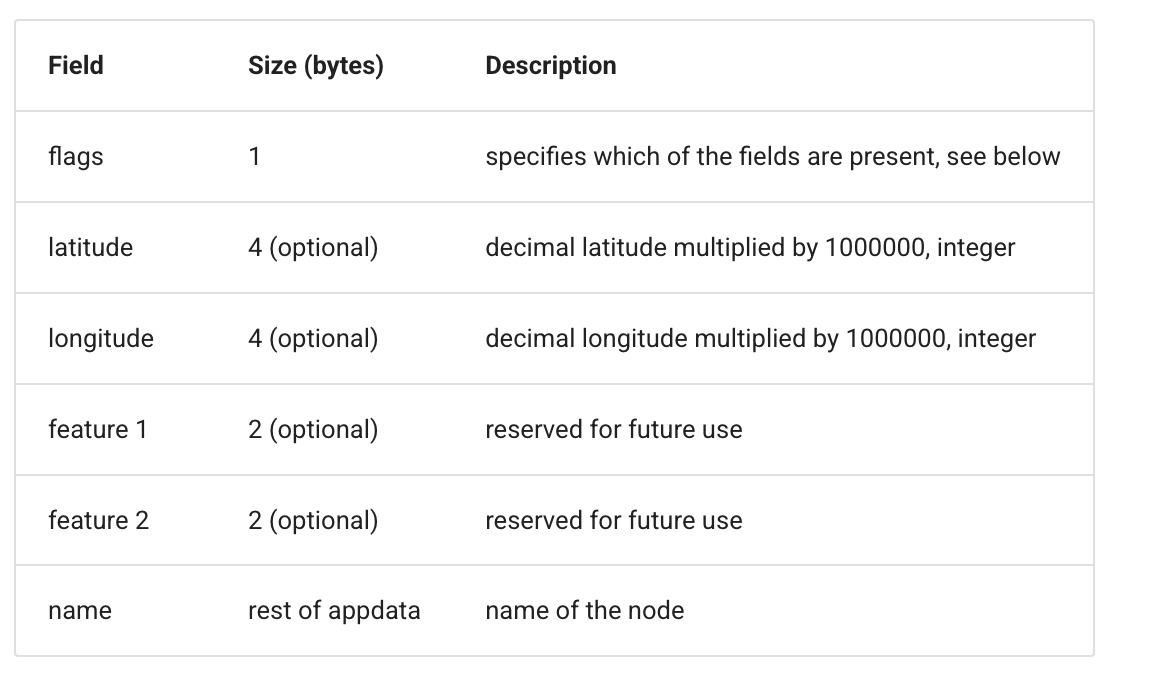
Task: Select the longitude field cell
Action: coord(100,338)
